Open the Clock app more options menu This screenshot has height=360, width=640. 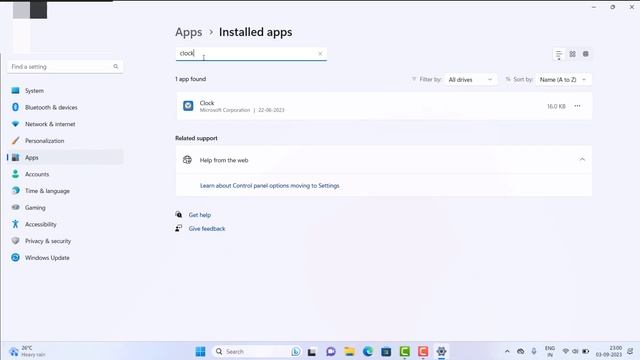pos(577,106)
